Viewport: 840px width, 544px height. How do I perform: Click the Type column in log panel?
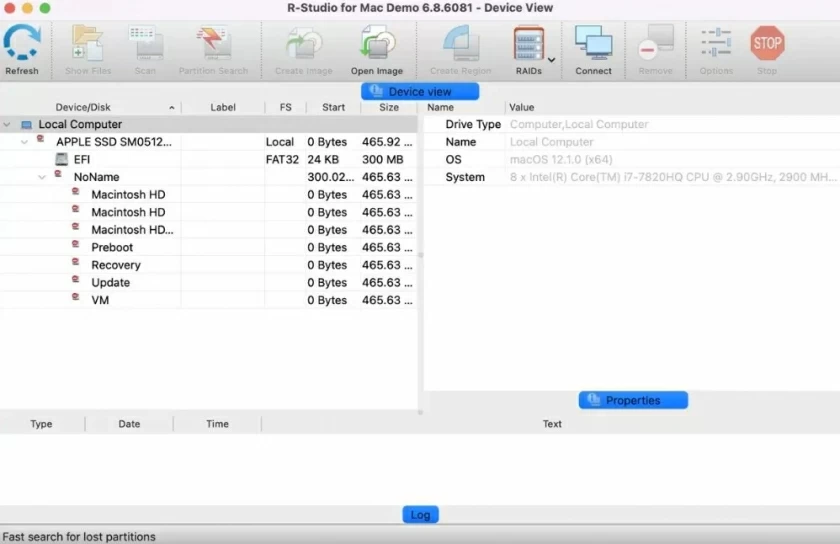point(41,424)
